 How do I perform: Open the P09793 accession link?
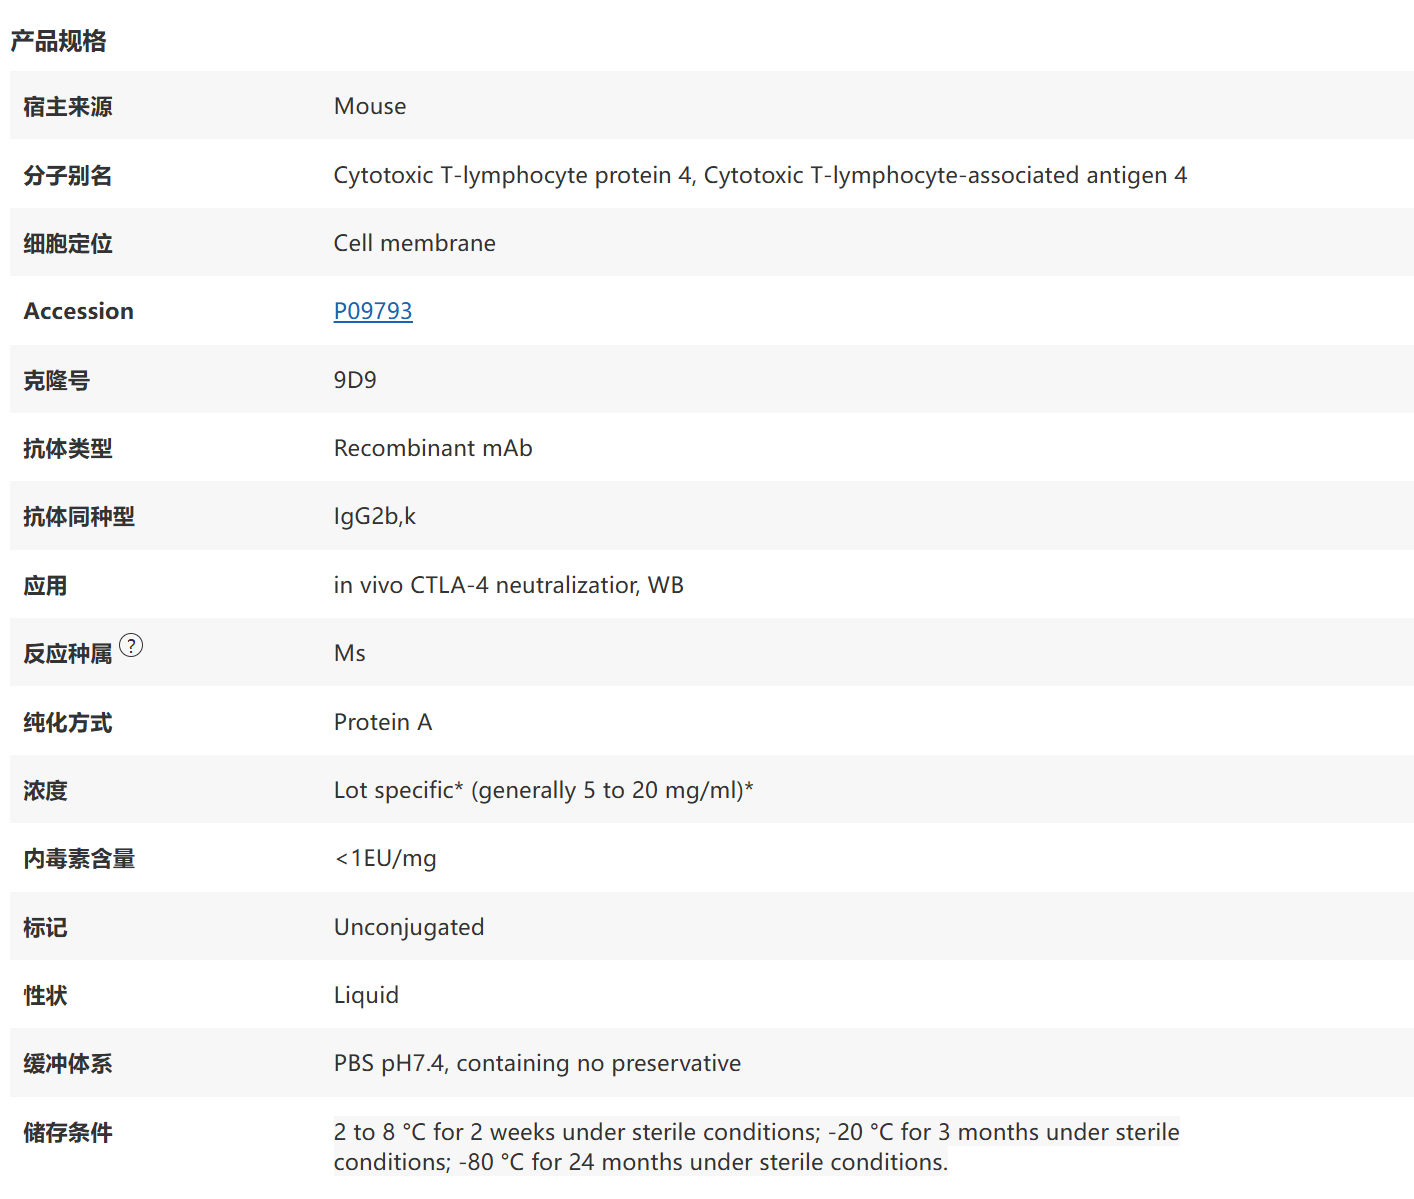(x=373, y=311)
